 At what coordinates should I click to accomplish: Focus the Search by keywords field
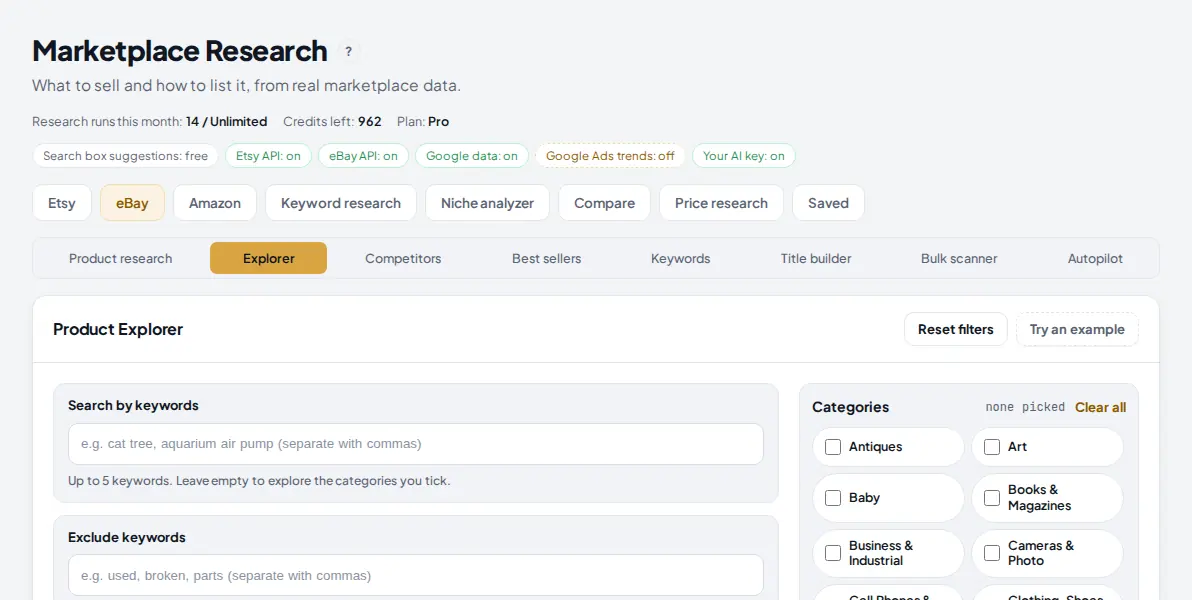pos(416,444)
